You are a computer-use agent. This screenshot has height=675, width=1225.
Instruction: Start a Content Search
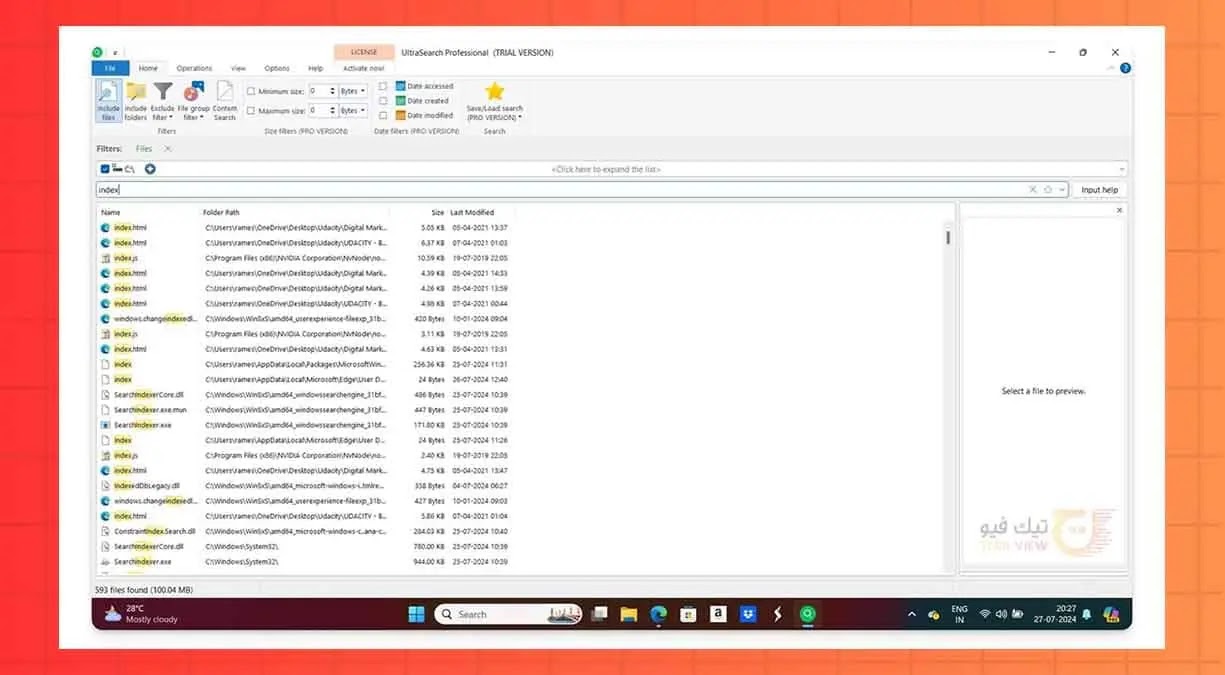225,101
